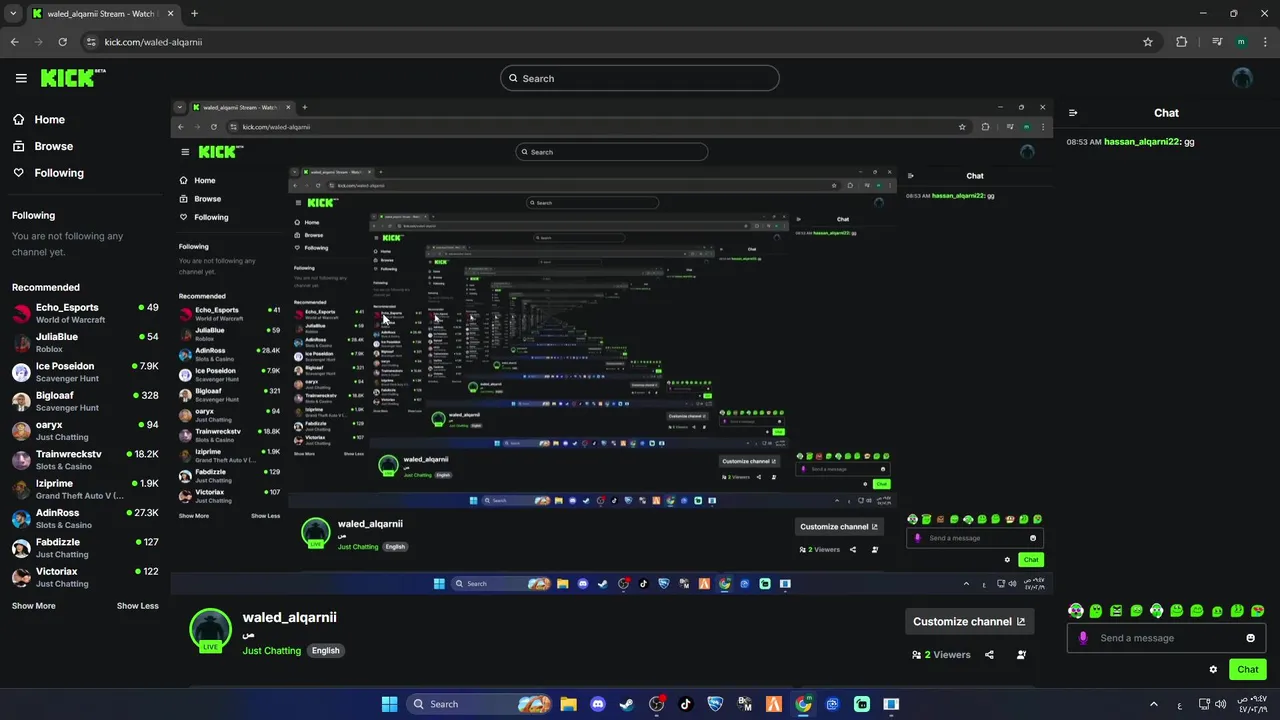This screenshot has height=720, width=1280.
Task: Switch to Chrome on taskbar
Action: (803, 704)
